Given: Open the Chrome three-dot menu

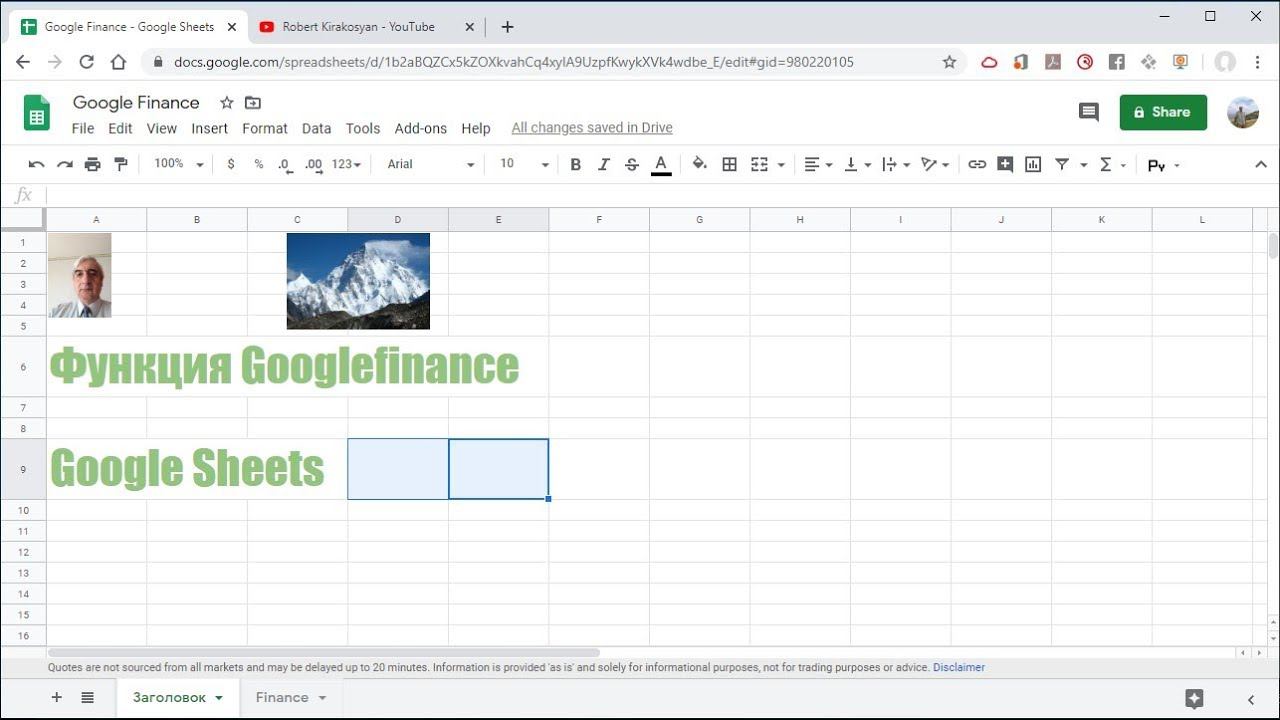Looking at the screenshot, I should (x=1257, y=62).
